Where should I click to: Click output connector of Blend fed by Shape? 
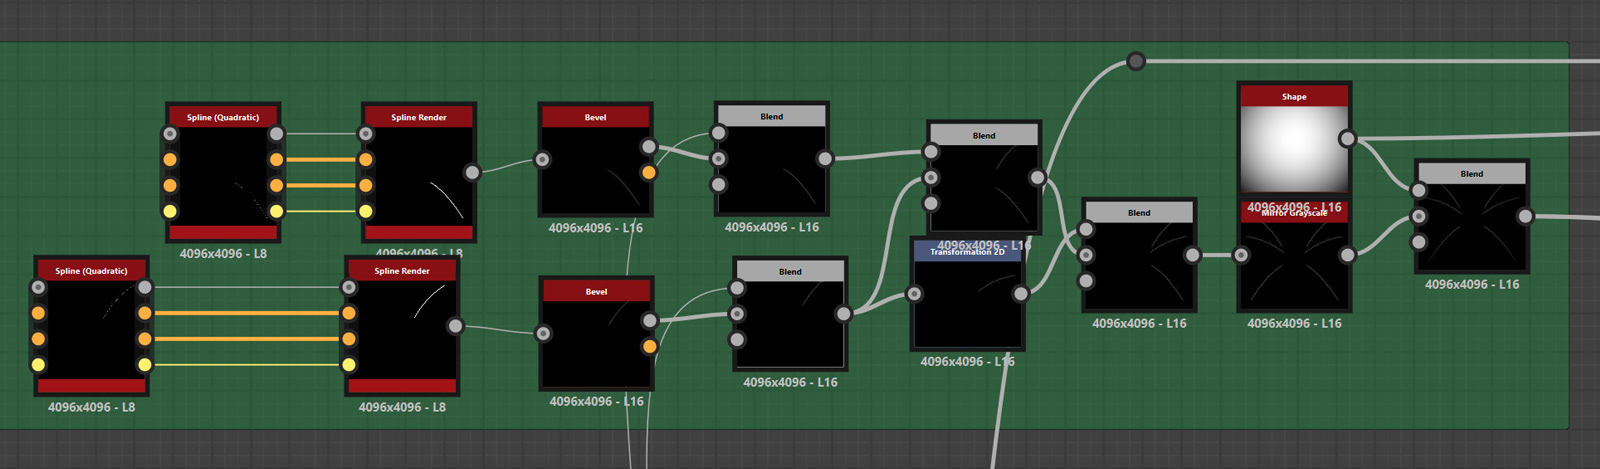pyautogui.click(x=1525, y=215)
